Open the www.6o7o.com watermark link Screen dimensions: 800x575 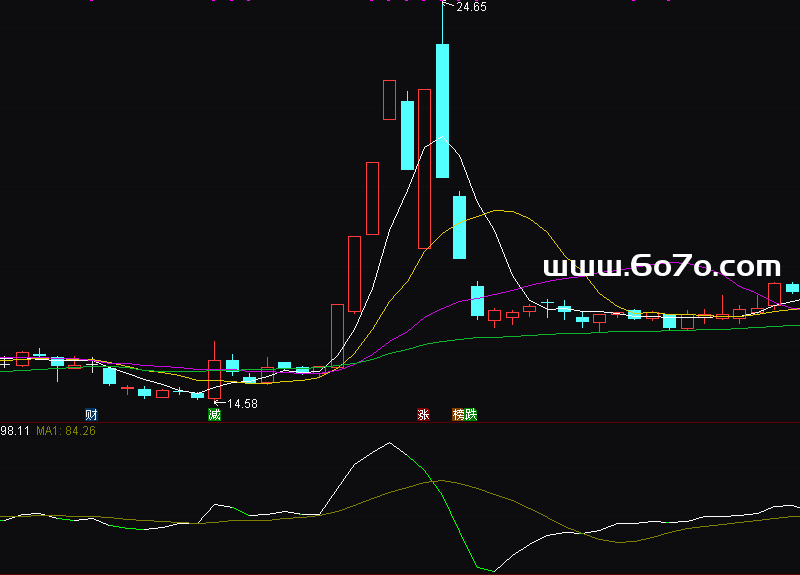[x=661, y=267]
